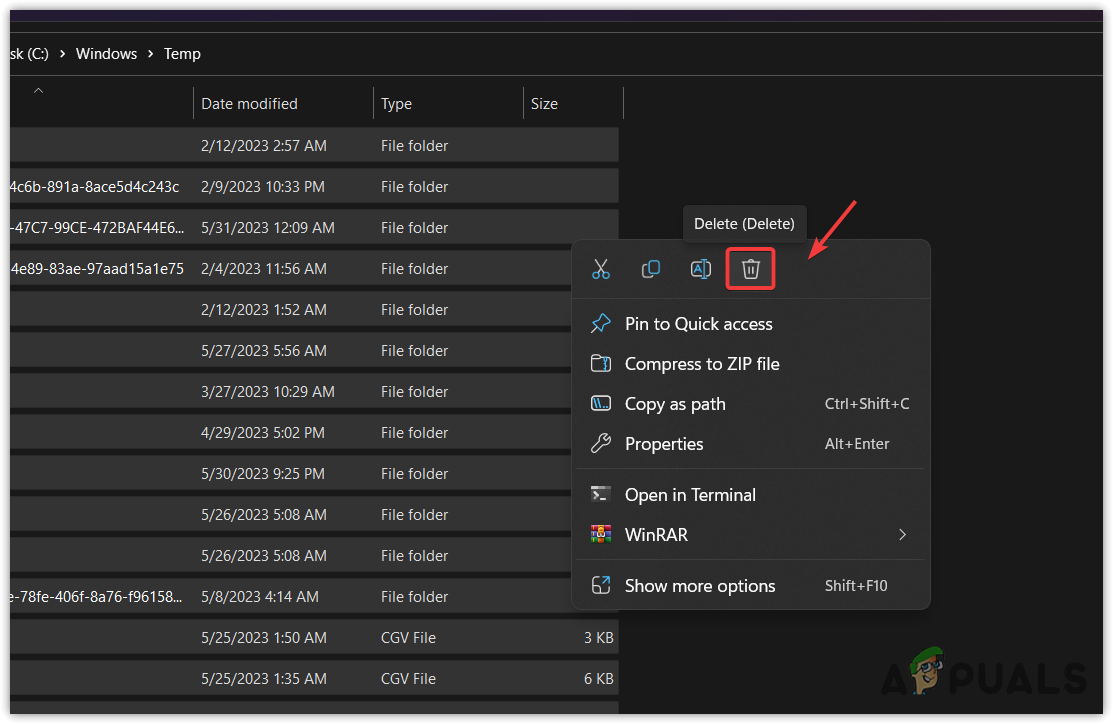Open Properties from the context menu
This screenshot has height=724, width=1113.
(750, 444)
